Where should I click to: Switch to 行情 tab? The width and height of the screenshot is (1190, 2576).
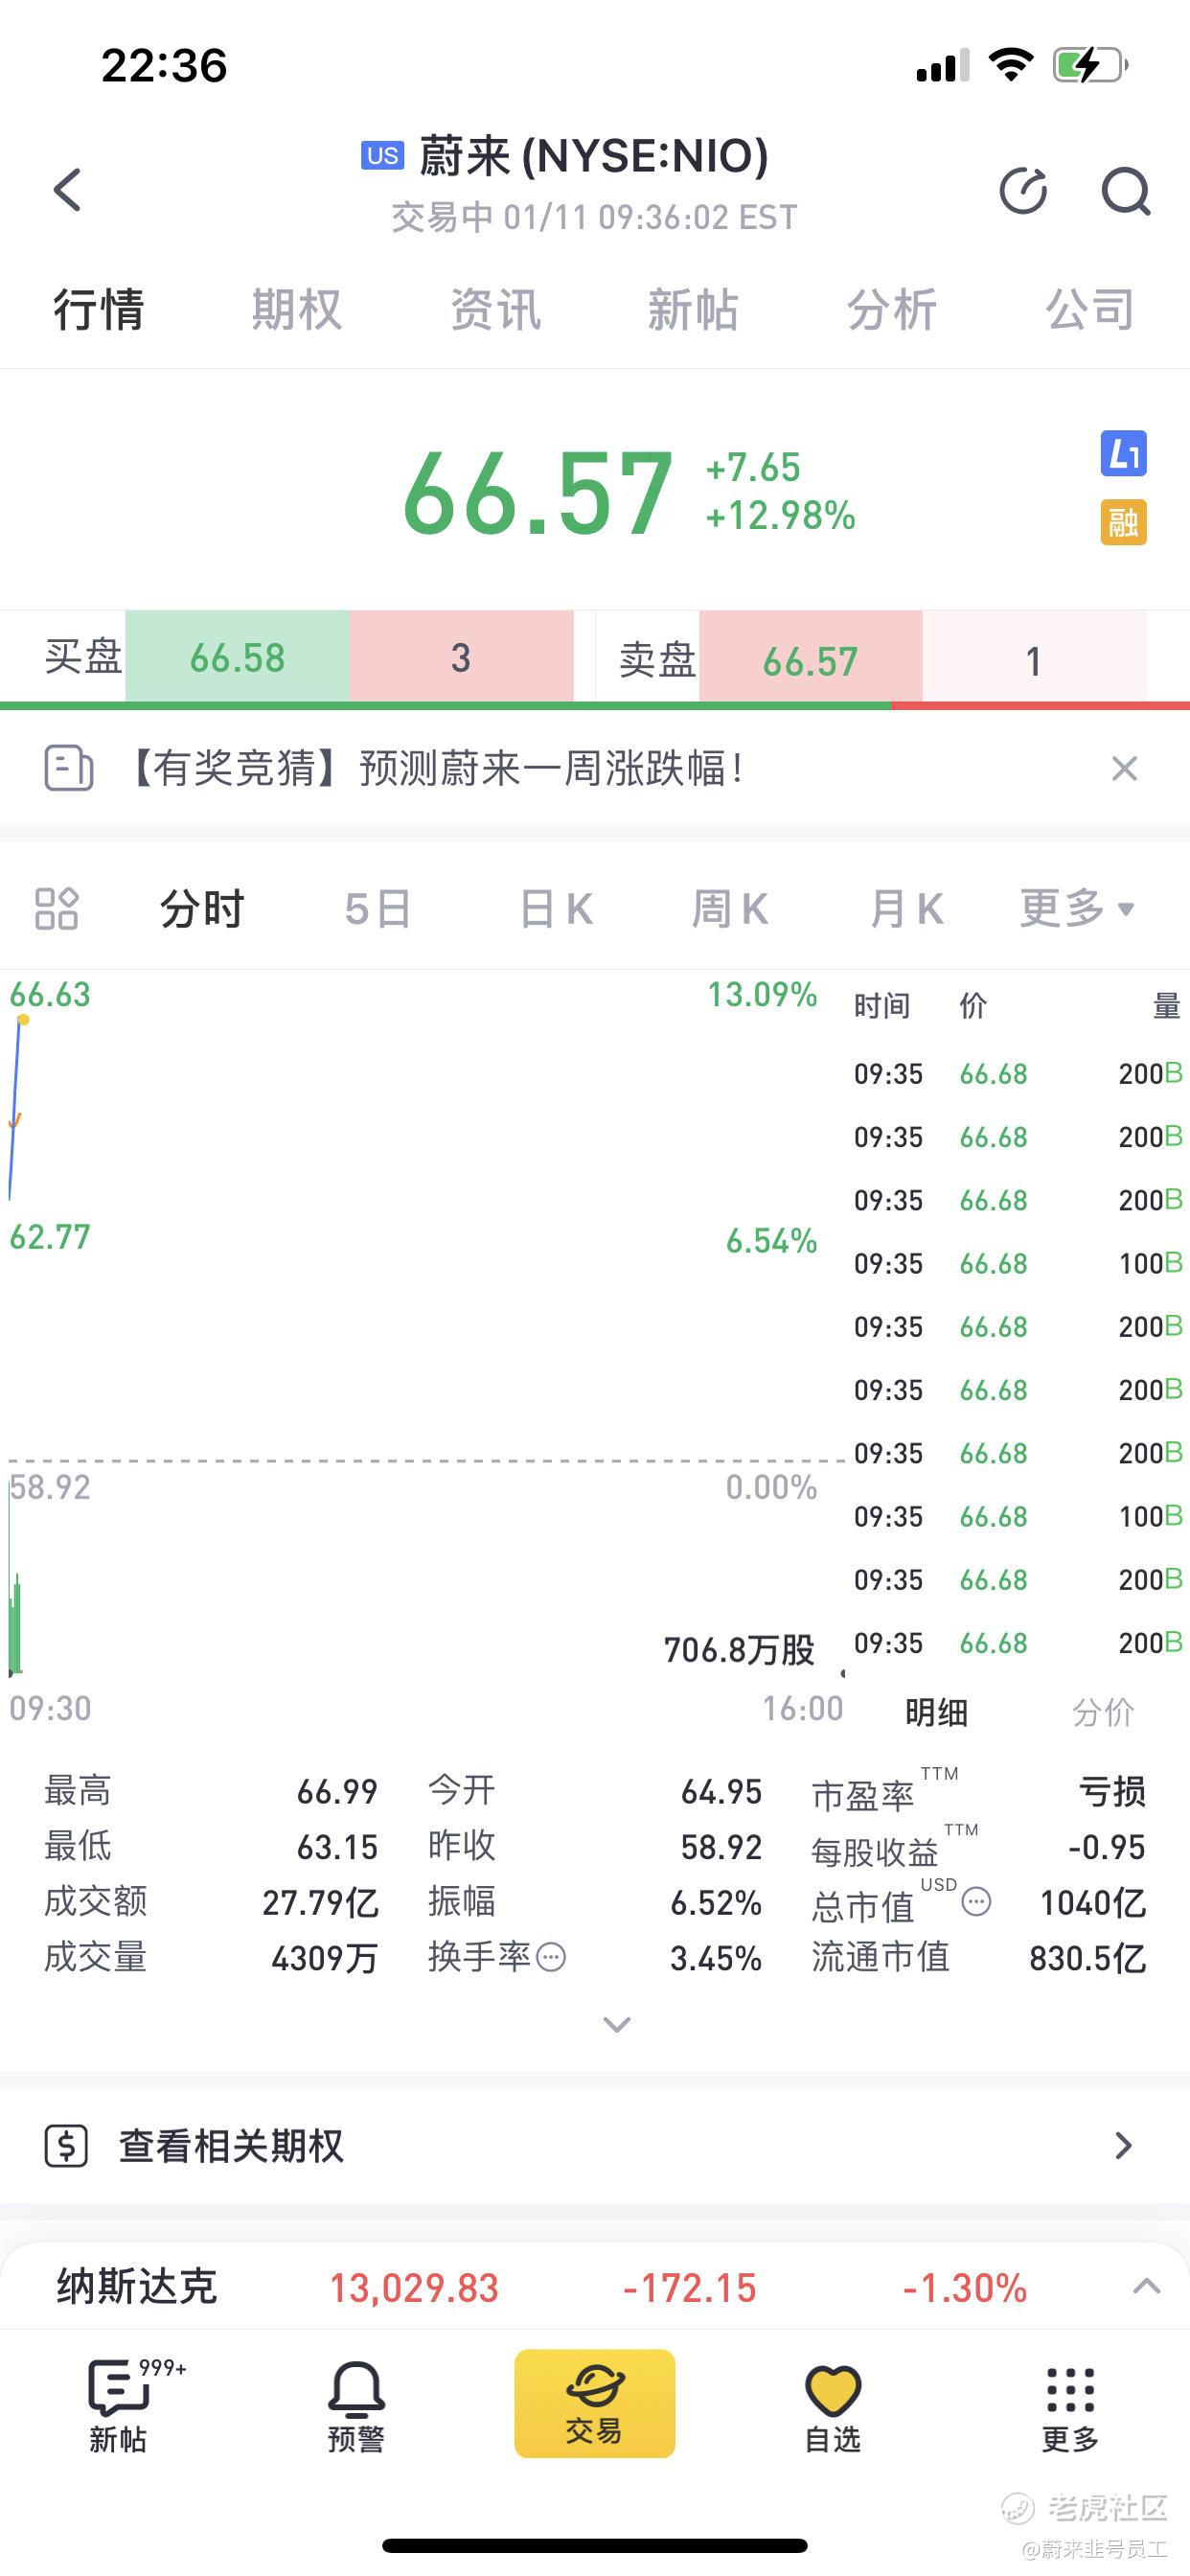click(99, 309)
